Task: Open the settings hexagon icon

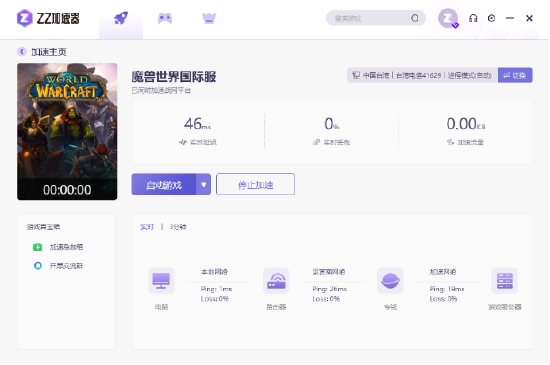Action: click(491, 18)
